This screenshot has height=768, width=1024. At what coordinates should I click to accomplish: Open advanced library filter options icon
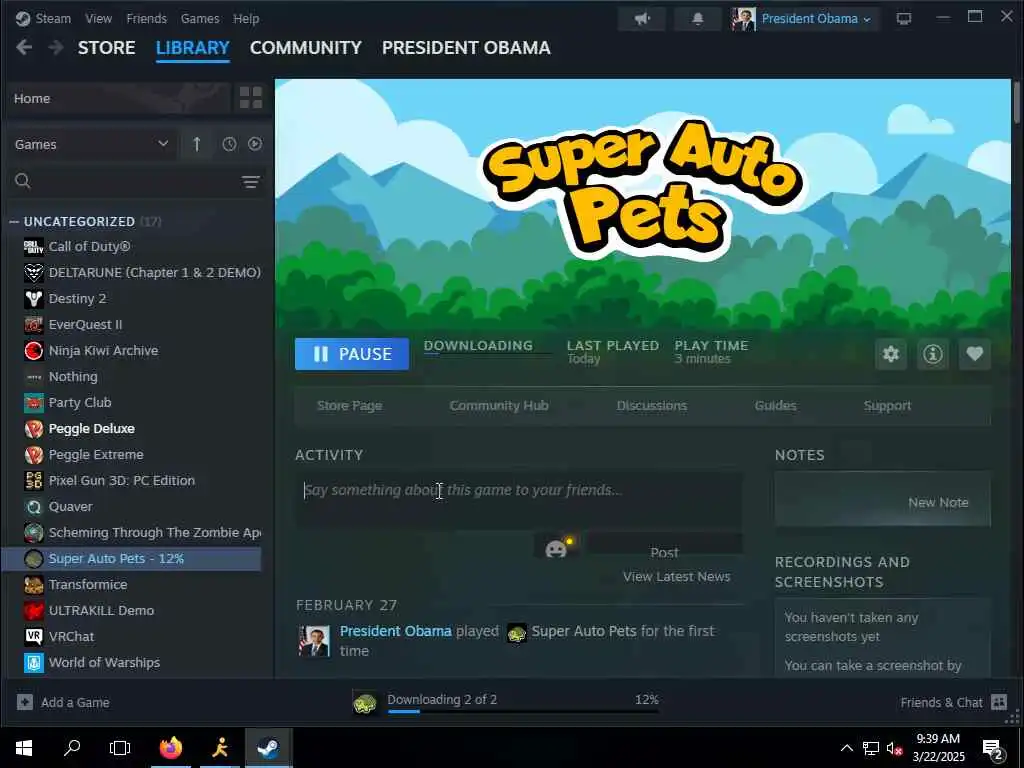(251, 182)
